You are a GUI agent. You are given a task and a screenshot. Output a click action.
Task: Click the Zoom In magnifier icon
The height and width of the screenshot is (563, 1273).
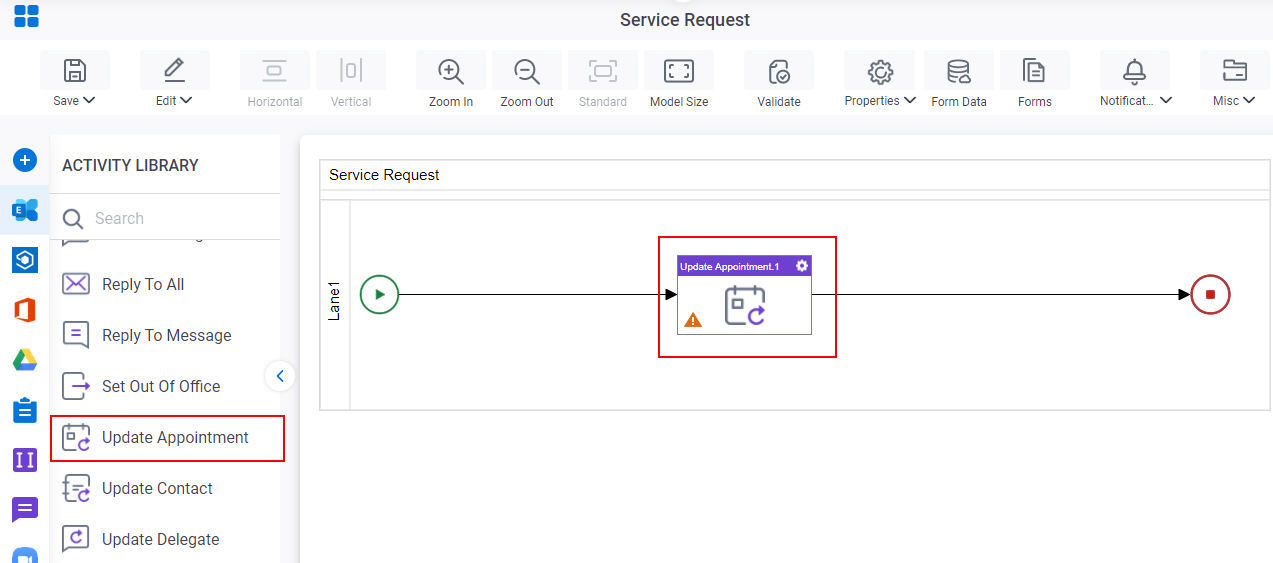[451, 71]
